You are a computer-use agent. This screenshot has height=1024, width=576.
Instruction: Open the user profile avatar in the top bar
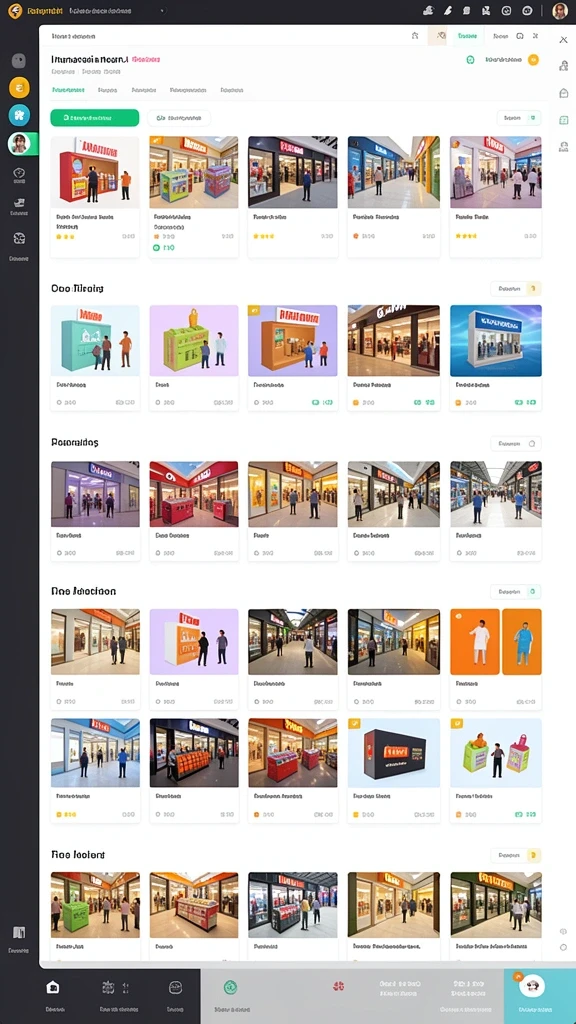click(560, 11)
